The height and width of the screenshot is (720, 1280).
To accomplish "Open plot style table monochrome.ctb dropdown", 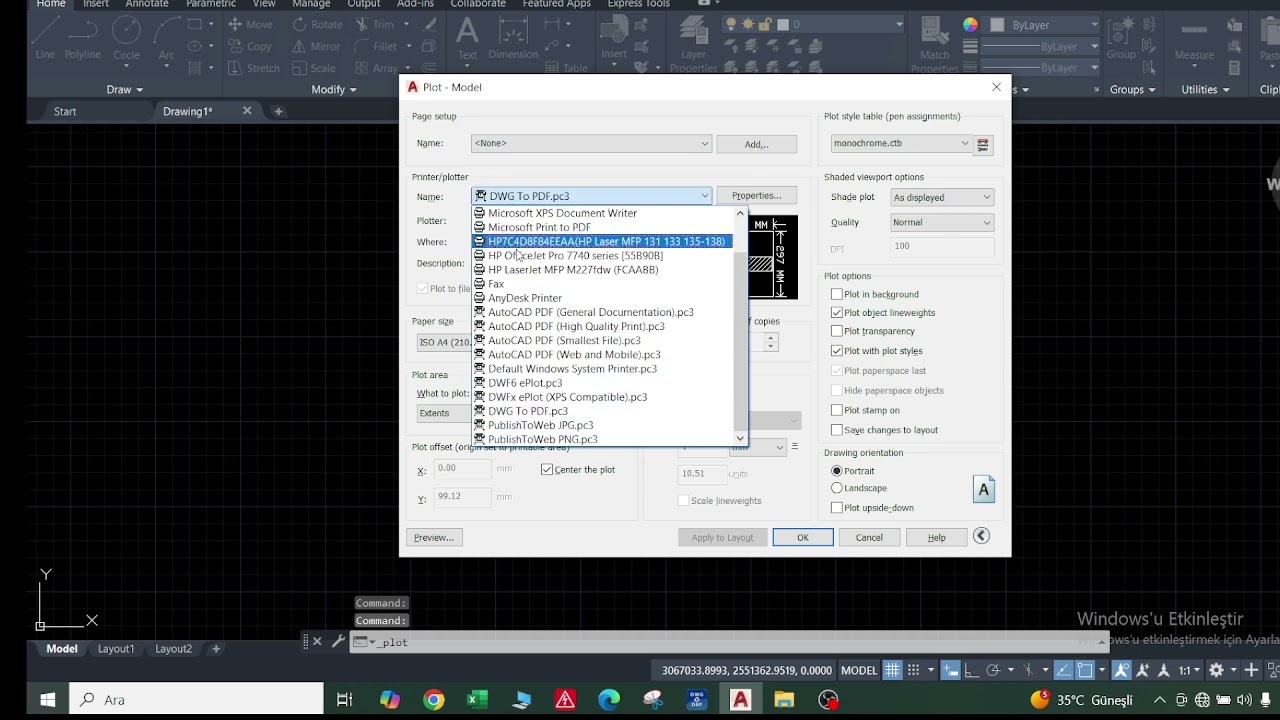I will click(x=901, y=144).
